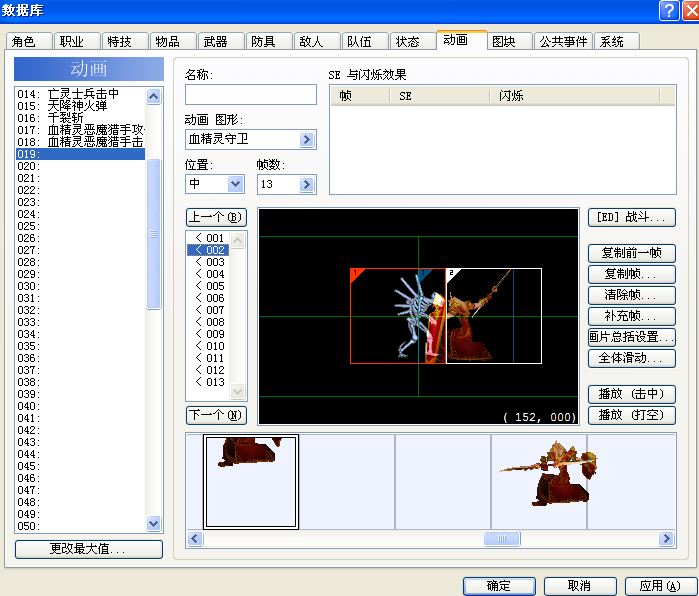Image resolution: width=699 pixels, height=596 pixels.
Task: Click the 名称 text field
Action: [251, 95]
